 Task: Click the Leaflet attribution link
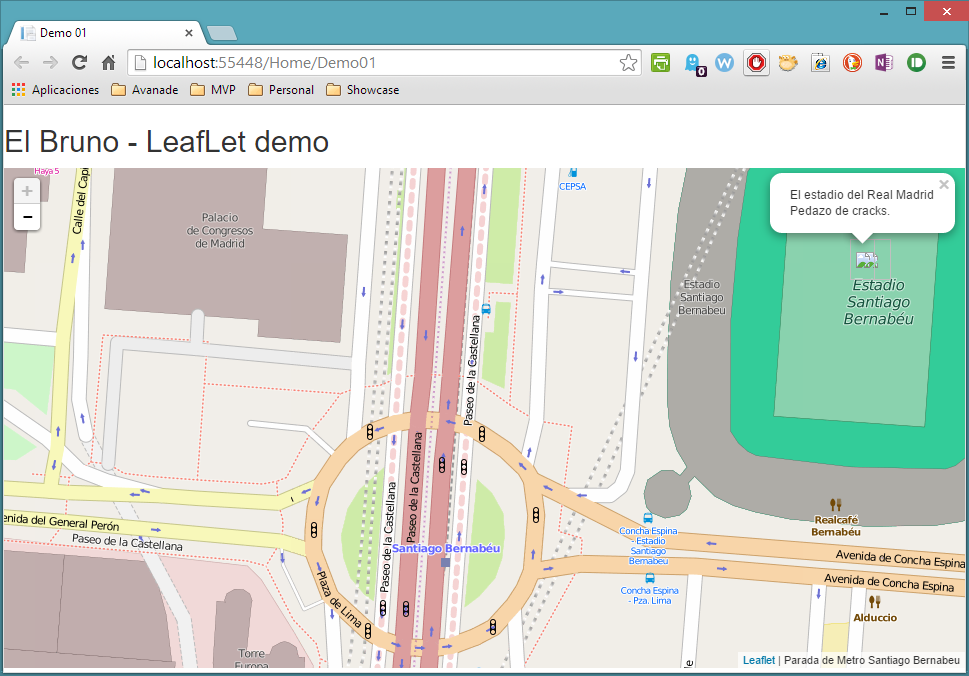click(758, 660)
